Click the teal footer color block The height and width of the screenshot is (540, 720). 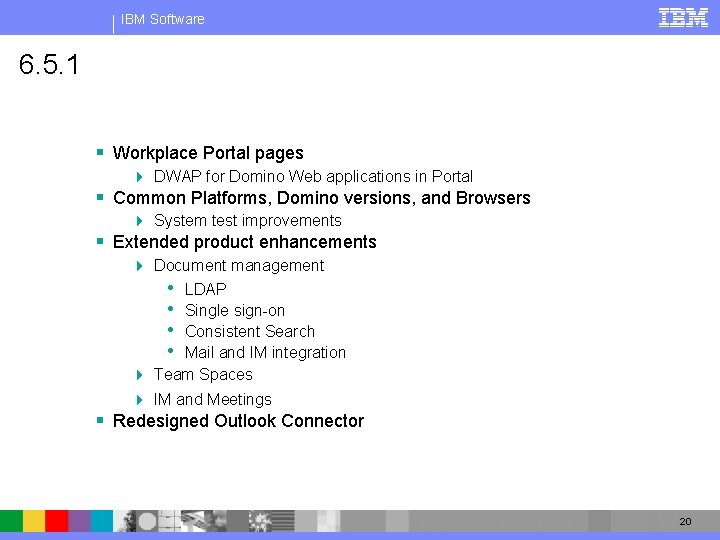tap(101, 521)
